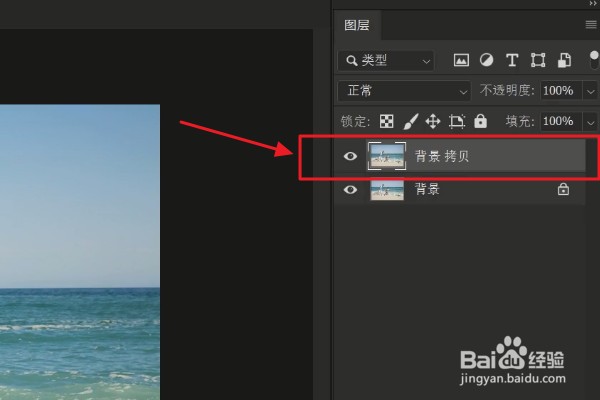Open the 类型 filter type dropdown
Screen dimensions: 600x400
point(386,60)
